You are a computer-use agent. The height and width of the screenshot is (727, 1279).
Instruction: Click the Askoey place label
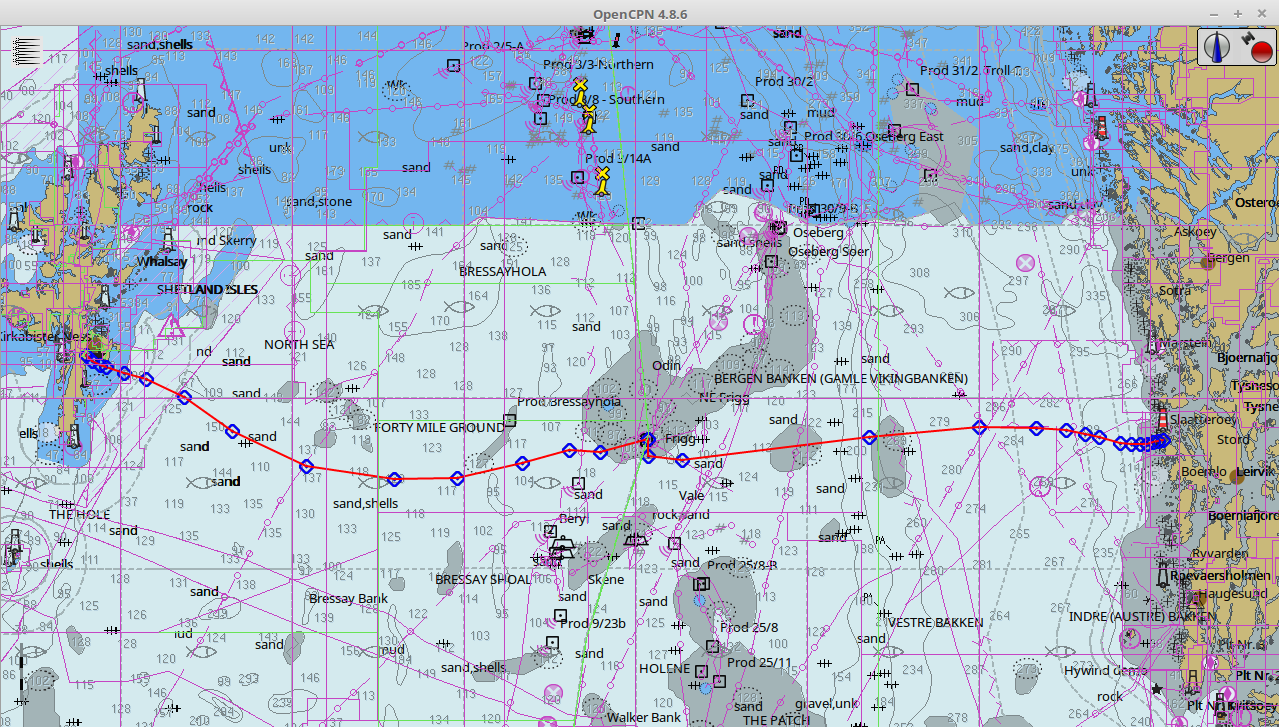coord(1196,231)
